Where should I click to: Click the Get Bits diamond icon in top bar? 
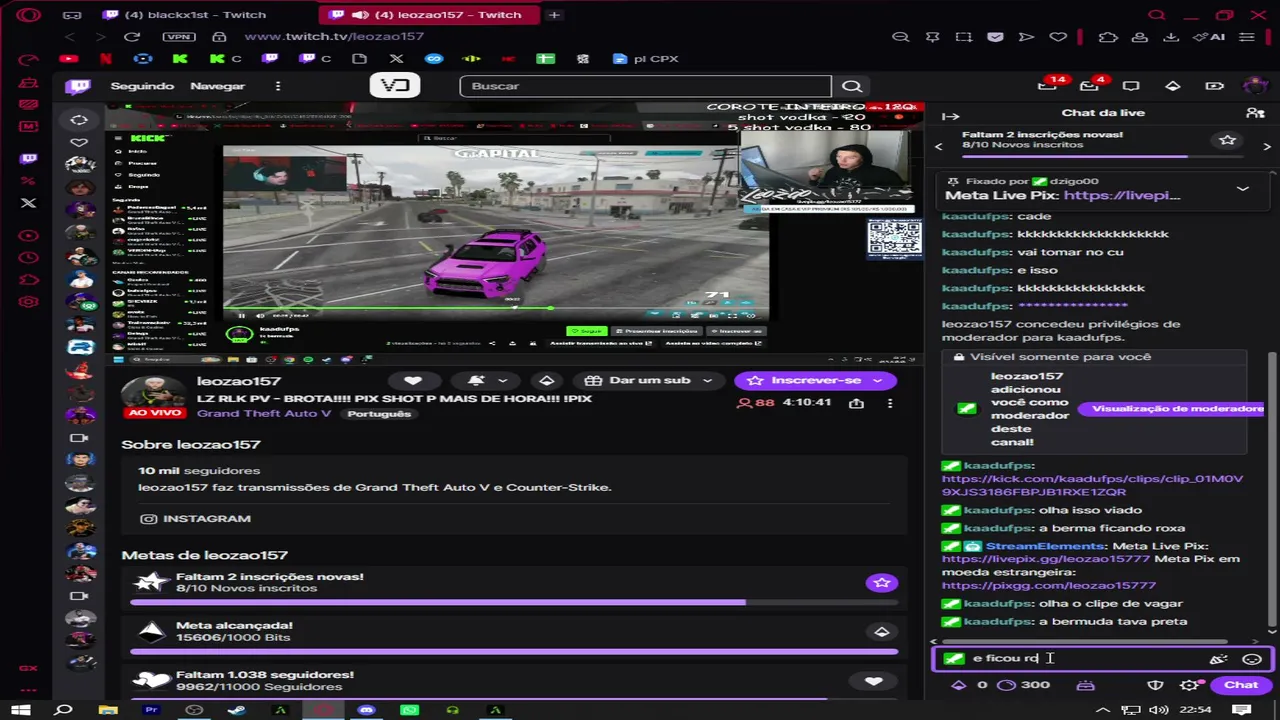(1173, 86)
